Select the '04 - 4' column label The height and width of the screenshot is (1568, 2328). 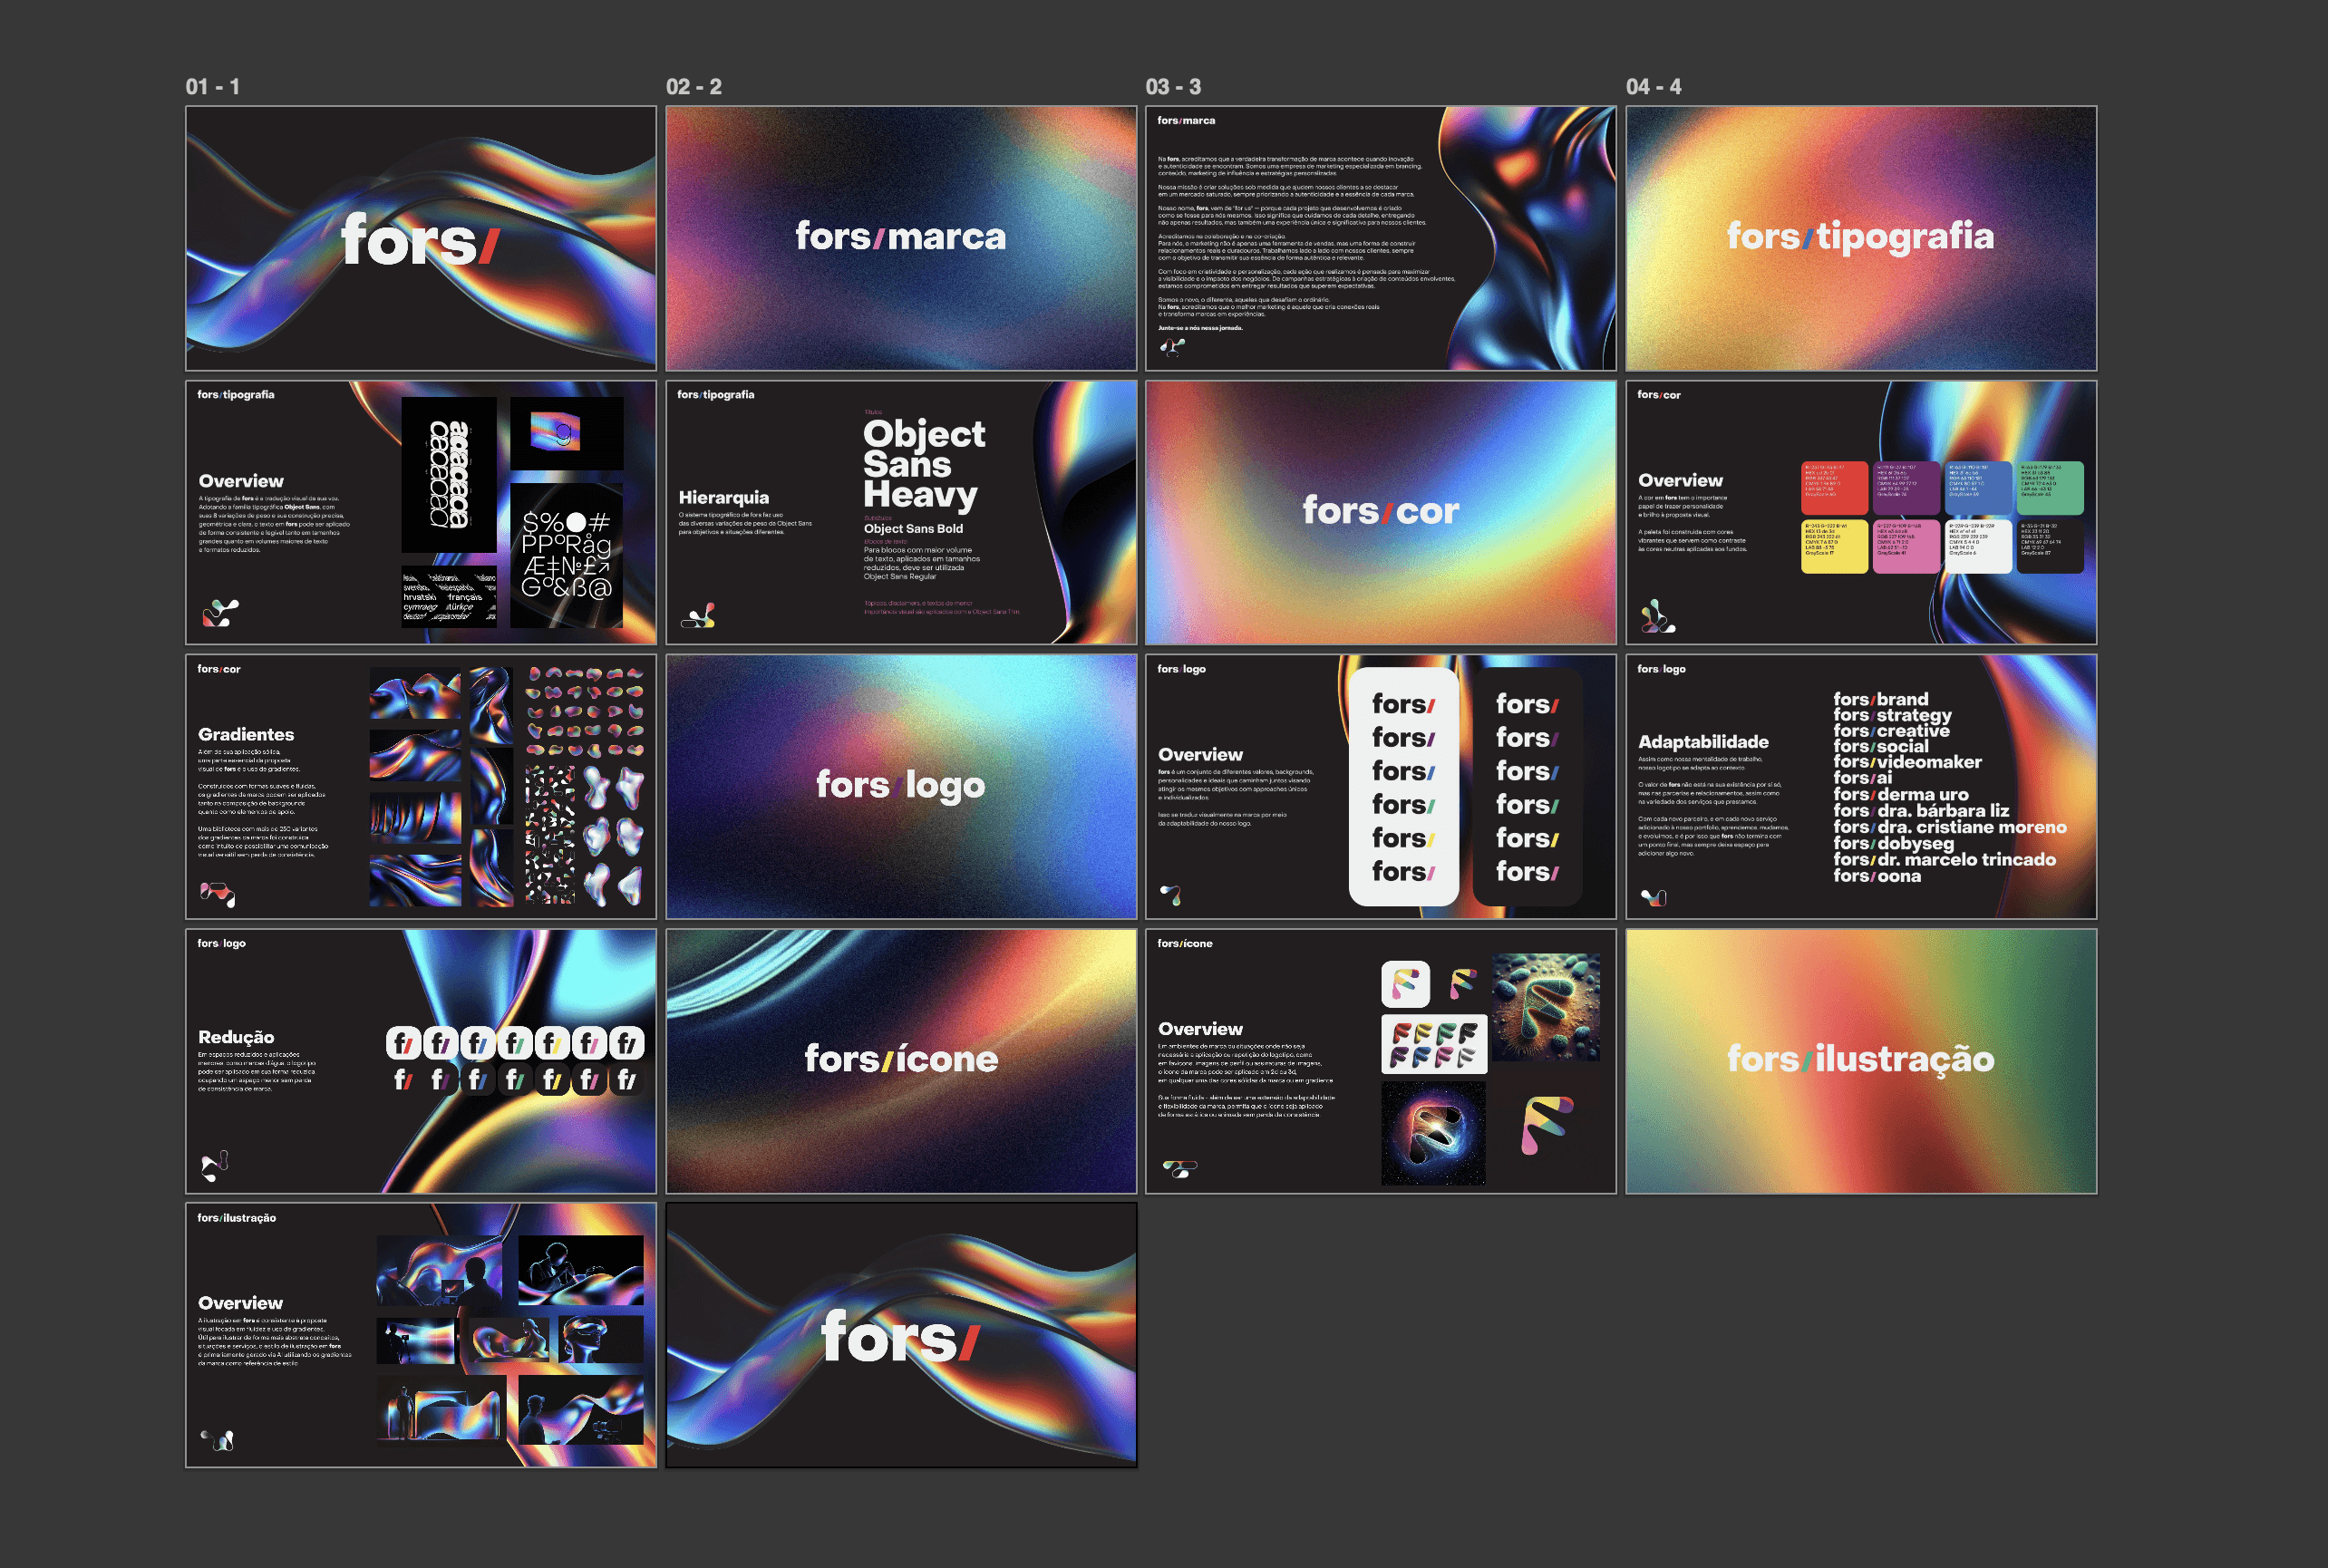click(x=1653, y=87)
